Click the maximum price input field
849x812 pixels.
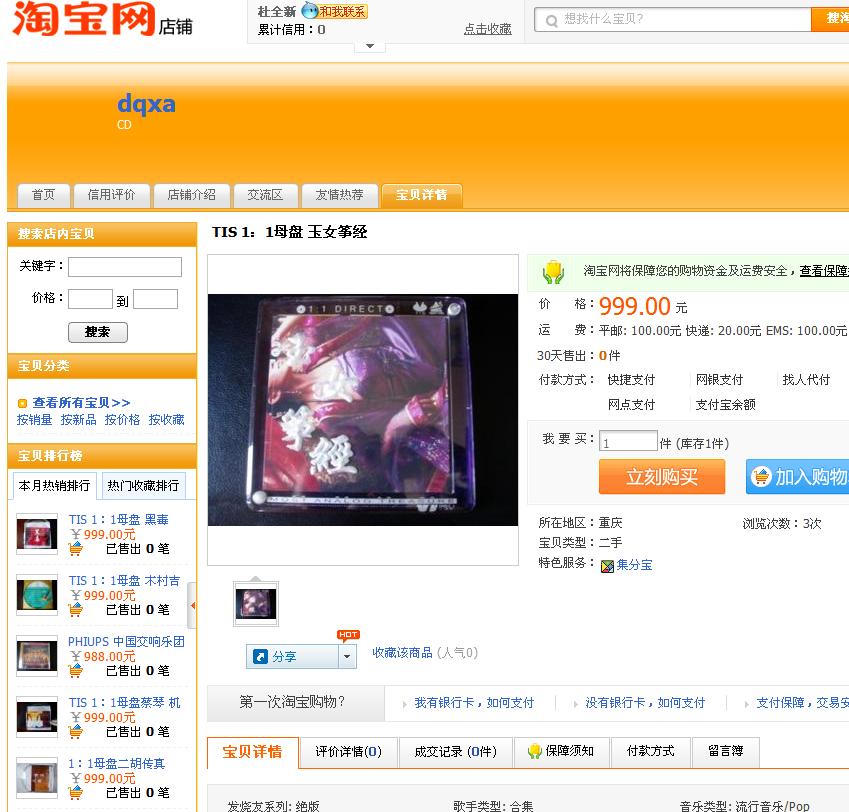click(x=155, y=299)
